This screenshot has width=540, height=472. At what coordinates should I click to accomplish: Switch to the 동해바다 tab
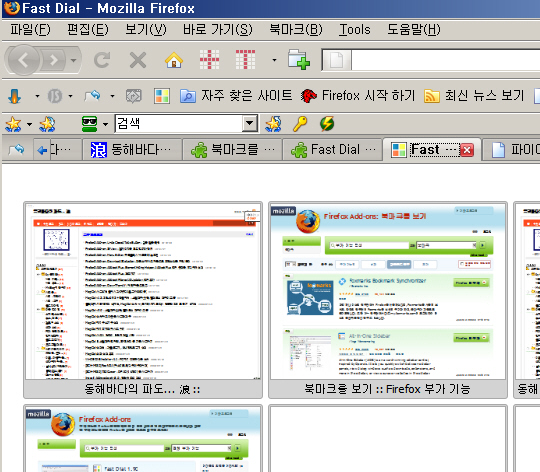click(132, 150)
